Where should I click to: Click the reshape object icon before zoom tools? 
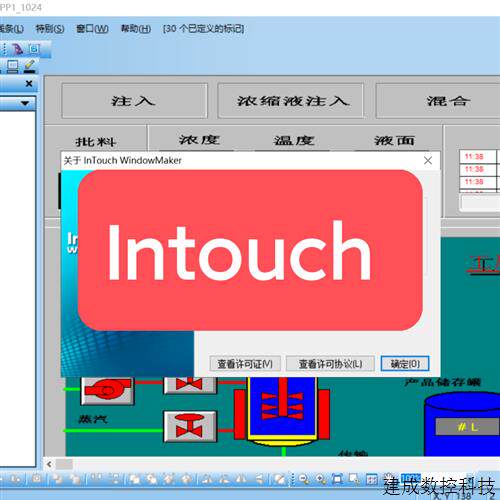(279, 479)
